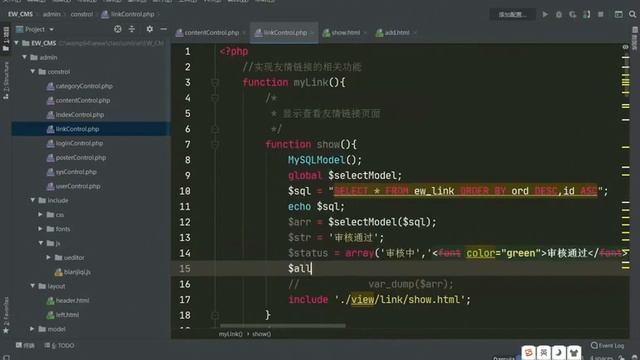Expand the model folder
The image size is (640, 360).
[x=32, y=329]
